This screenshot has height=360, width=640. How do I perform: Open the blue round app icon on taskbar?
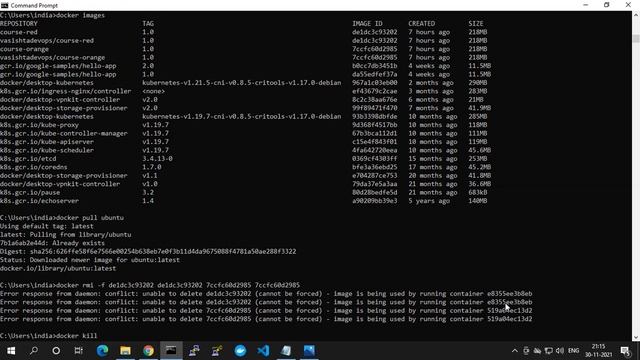click(240, 351)
